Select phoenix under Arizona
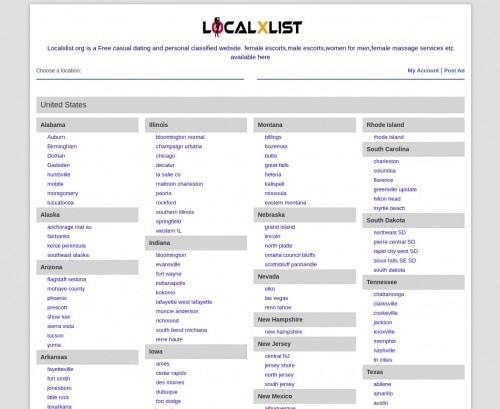 point(57,298)
